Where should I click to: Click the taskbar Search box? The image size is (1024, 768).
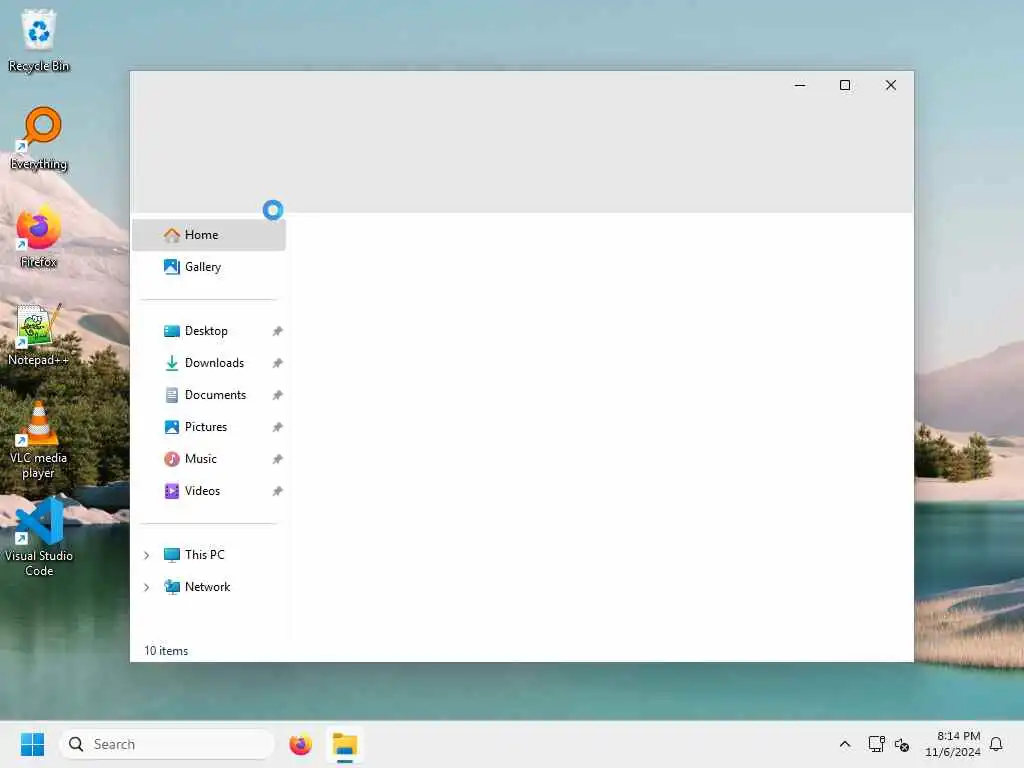[167, 744]
